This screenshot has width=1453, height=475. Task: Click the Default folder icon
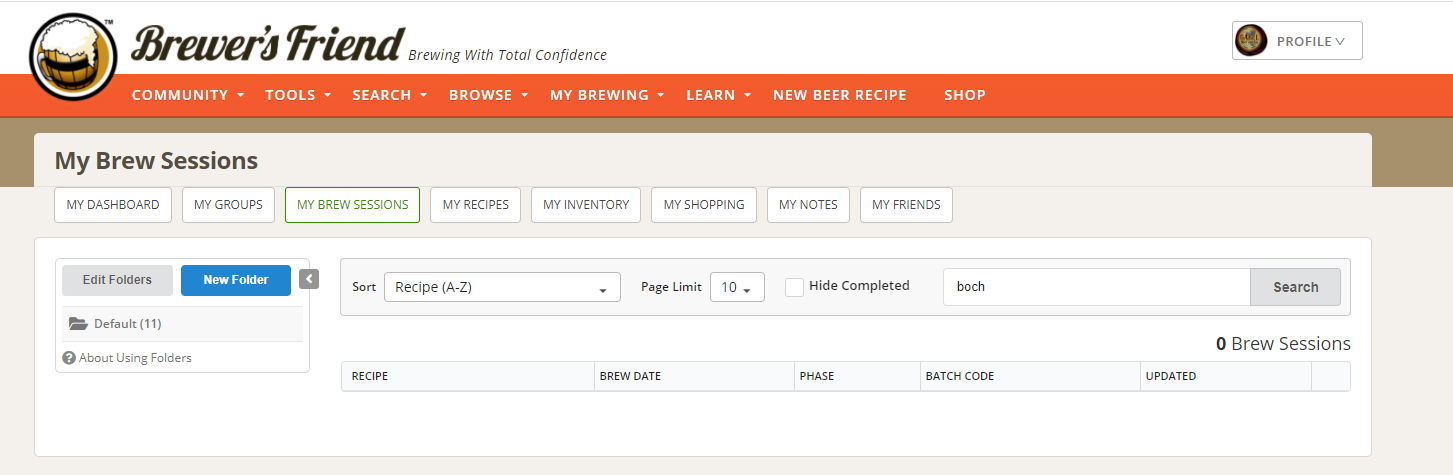point(78,324)
